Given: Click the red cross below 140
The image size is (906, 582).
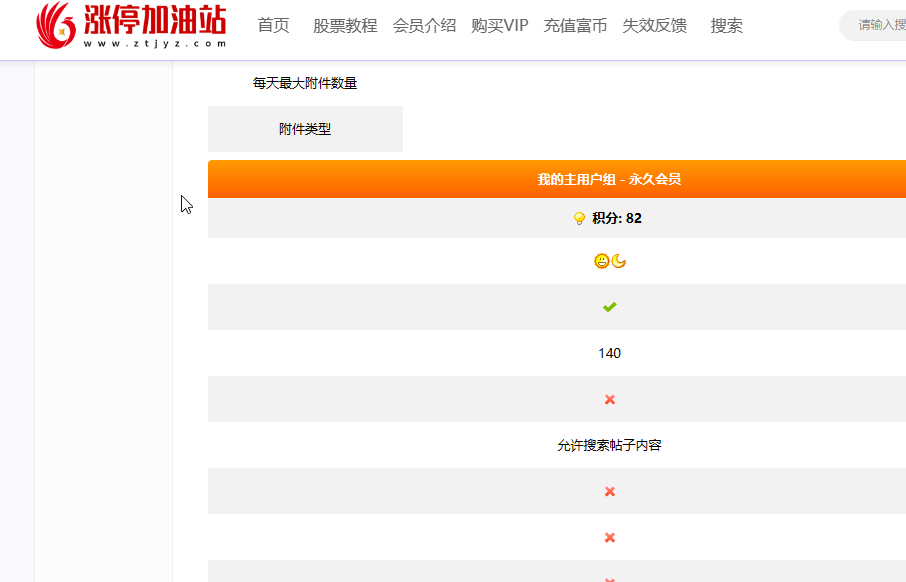Looking at the screenshot, I should 610,399.
